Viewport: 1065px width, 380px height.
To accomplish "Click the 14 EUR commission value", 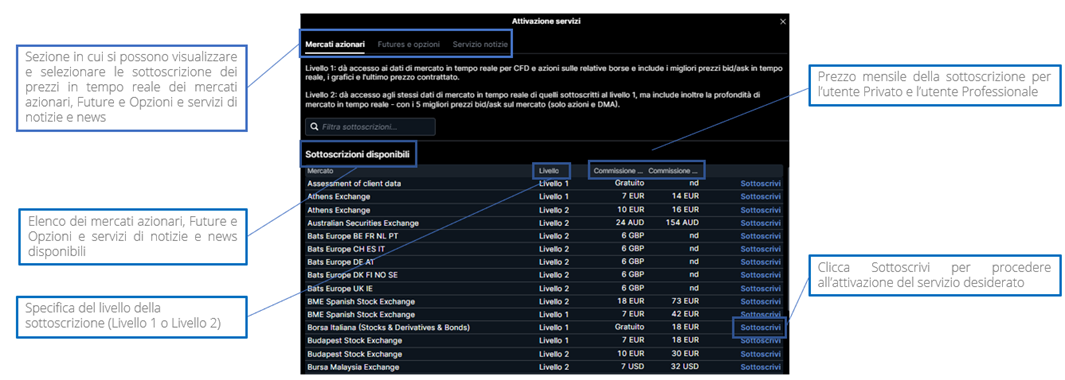I will [686, 196].
